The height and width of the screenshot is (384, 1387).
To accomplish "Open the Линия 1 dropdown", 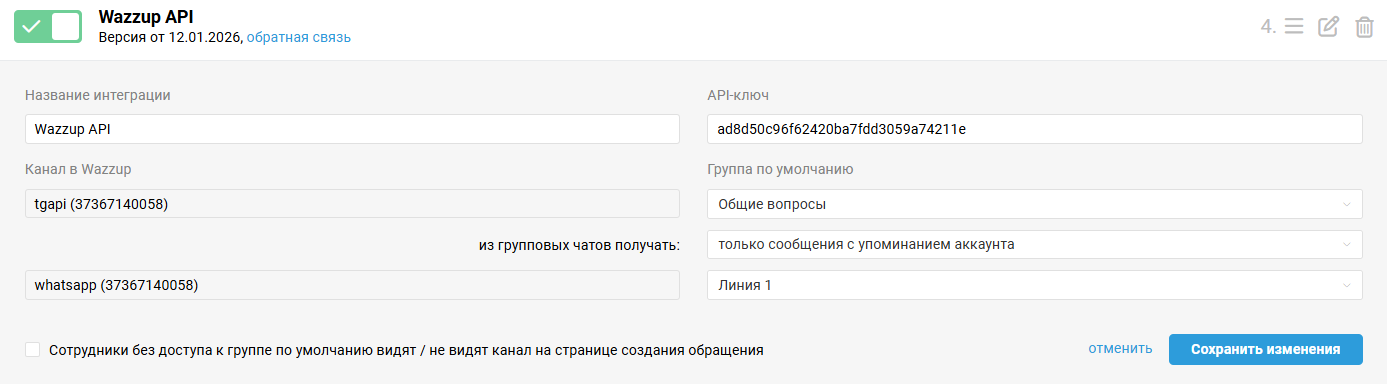I will (1035, 285).
